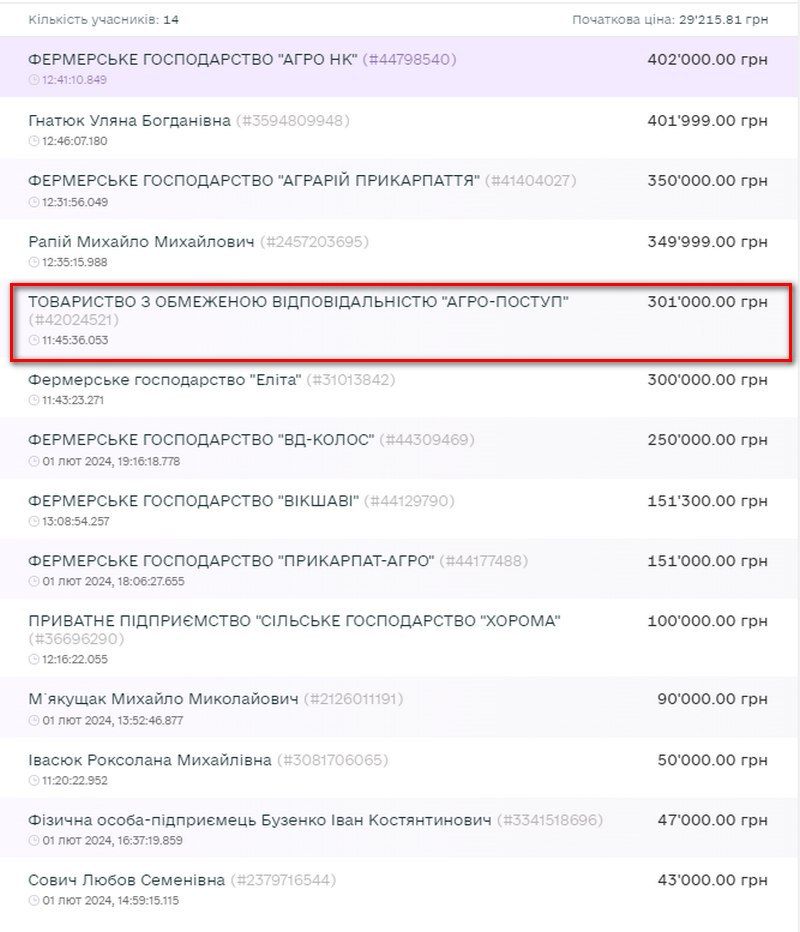800x932 pixels.
Task: Click clock icon beside 12:35:15.988 timestamp
Action: coord(34,262)
